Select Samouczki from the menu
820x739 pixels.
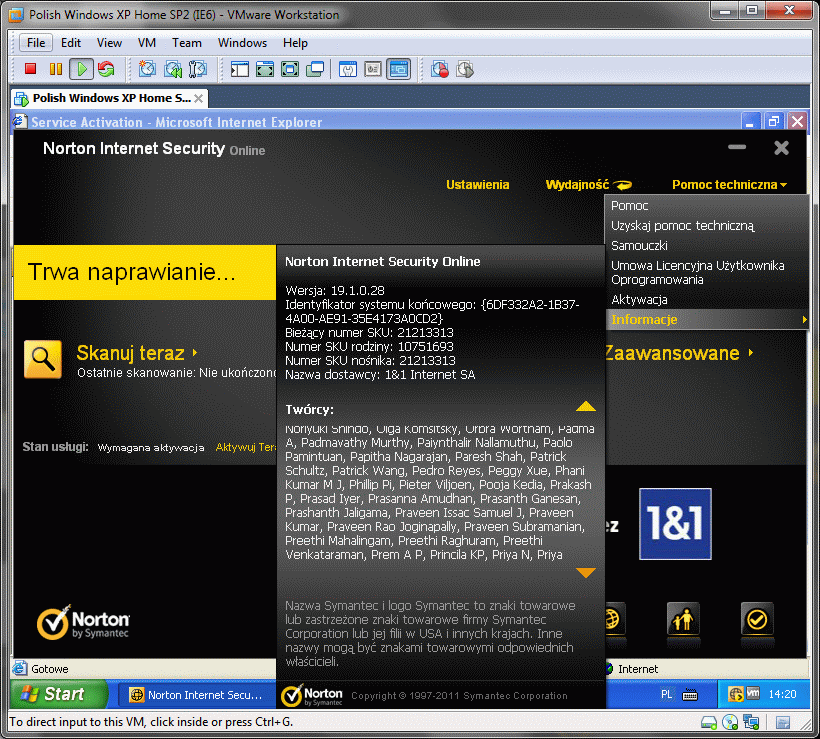(x=639, y=245)
